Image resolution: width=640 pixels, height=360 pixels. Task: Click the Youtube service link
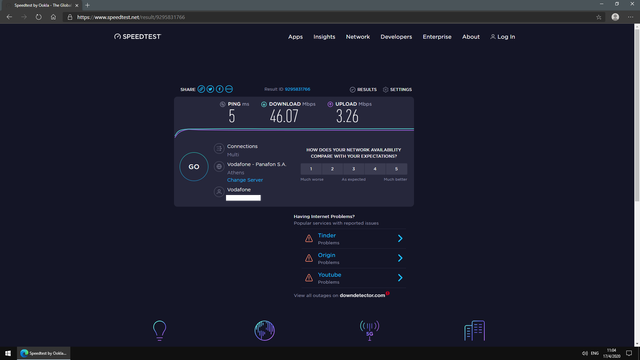[x=329, y=275]
